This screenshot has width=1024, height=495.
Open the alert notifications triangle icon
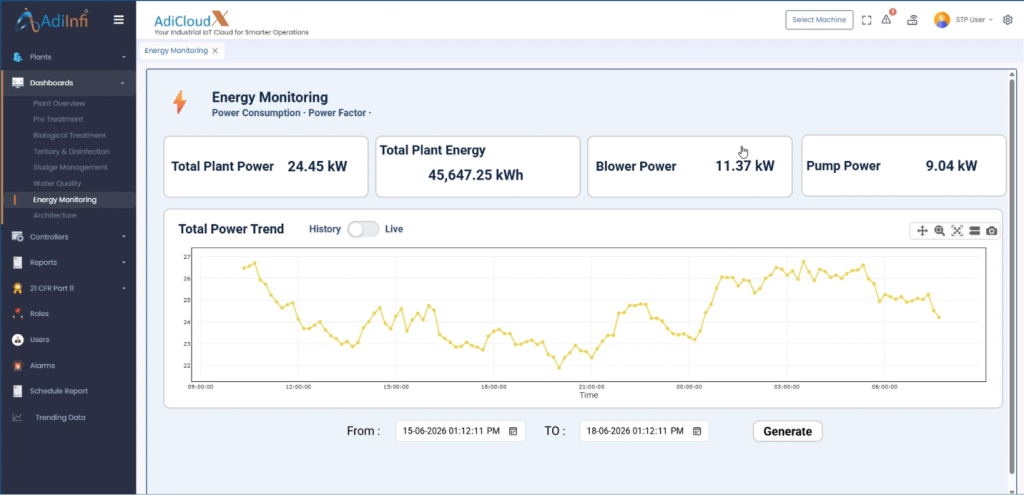(x=886, y=20)
